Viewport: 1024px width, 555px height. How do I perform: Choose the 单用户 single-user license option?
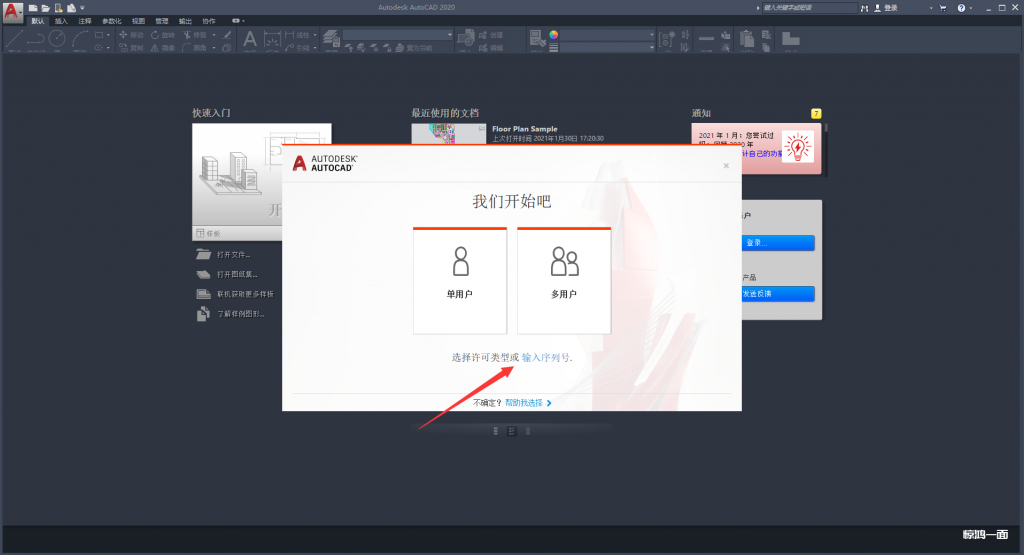(x=461, y=280)
